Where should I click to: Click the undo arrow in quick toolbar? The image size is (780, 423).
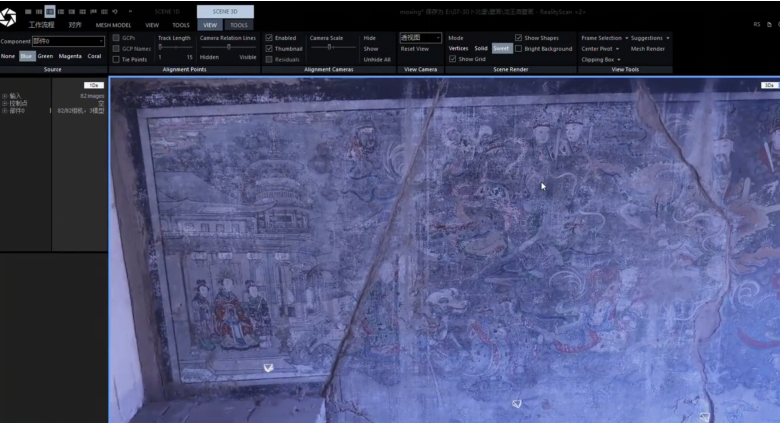116,11
